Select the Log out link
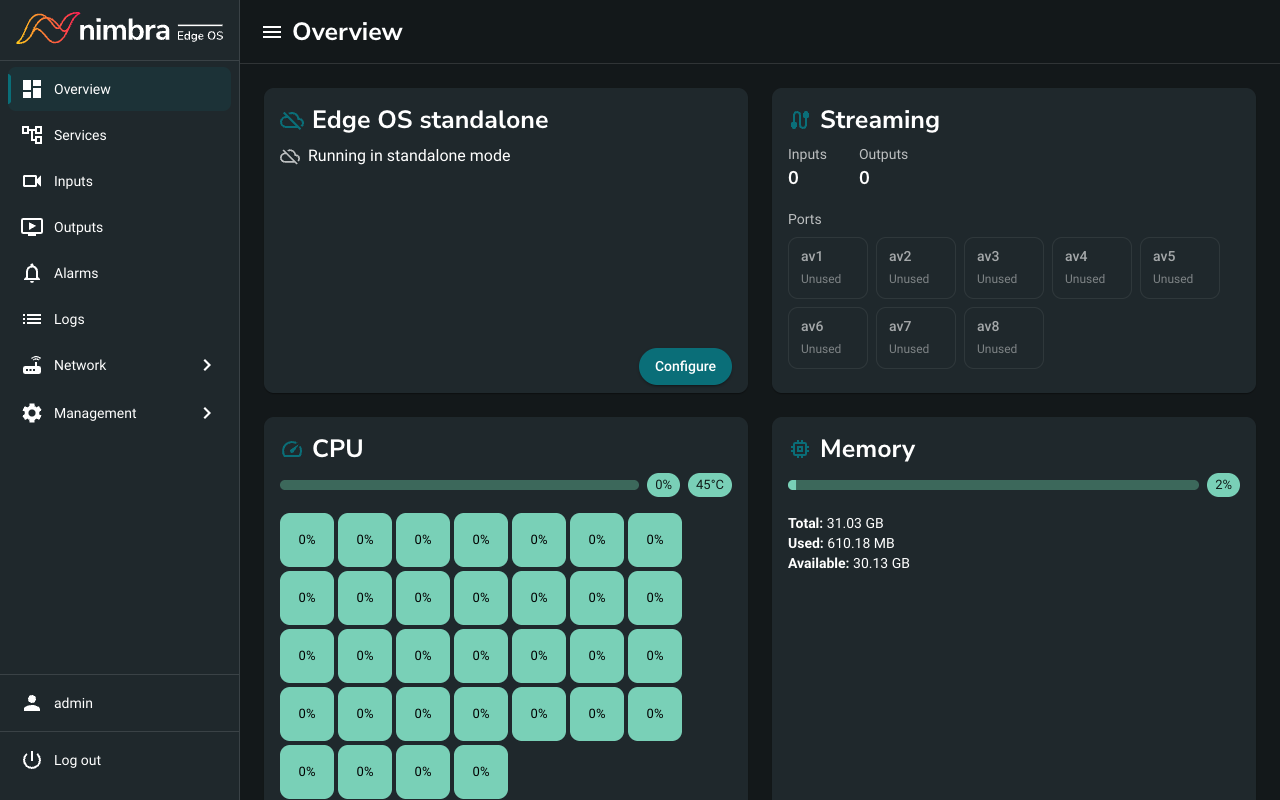Screen dimensions: 1280x800 (120, 760)
